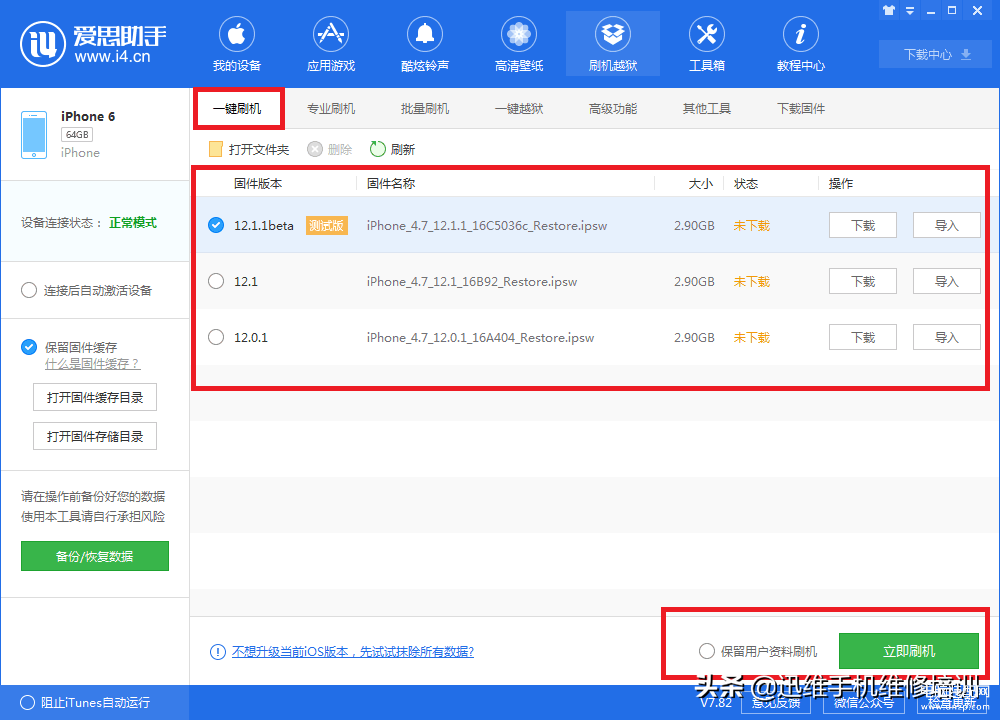Open 教程中心 tutorial info icon
The image size is (1000, 720).
(800, 35)
